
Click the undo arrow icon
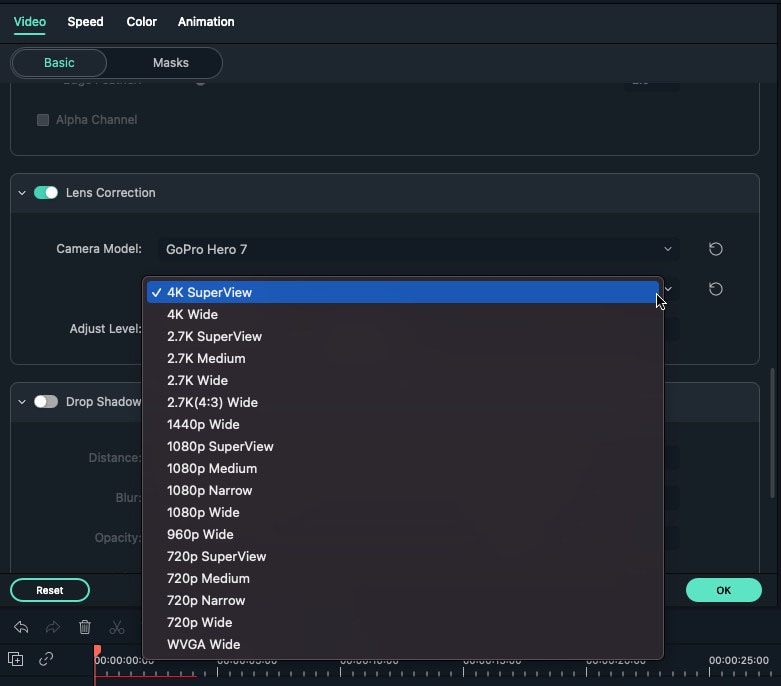pyautogui.click(x=21, y=627)
